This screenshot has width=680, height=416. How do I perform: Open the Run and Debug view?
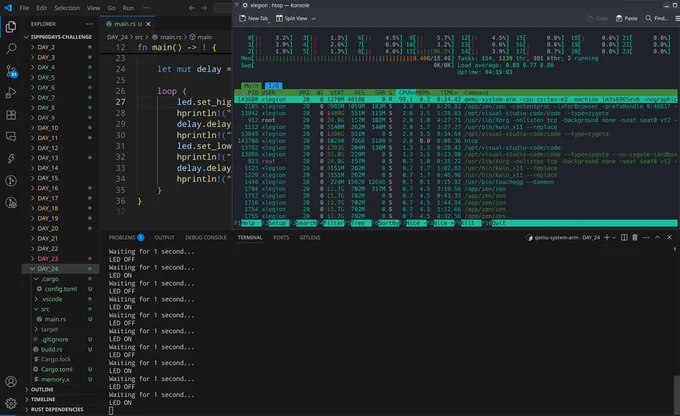pos(11,92)
